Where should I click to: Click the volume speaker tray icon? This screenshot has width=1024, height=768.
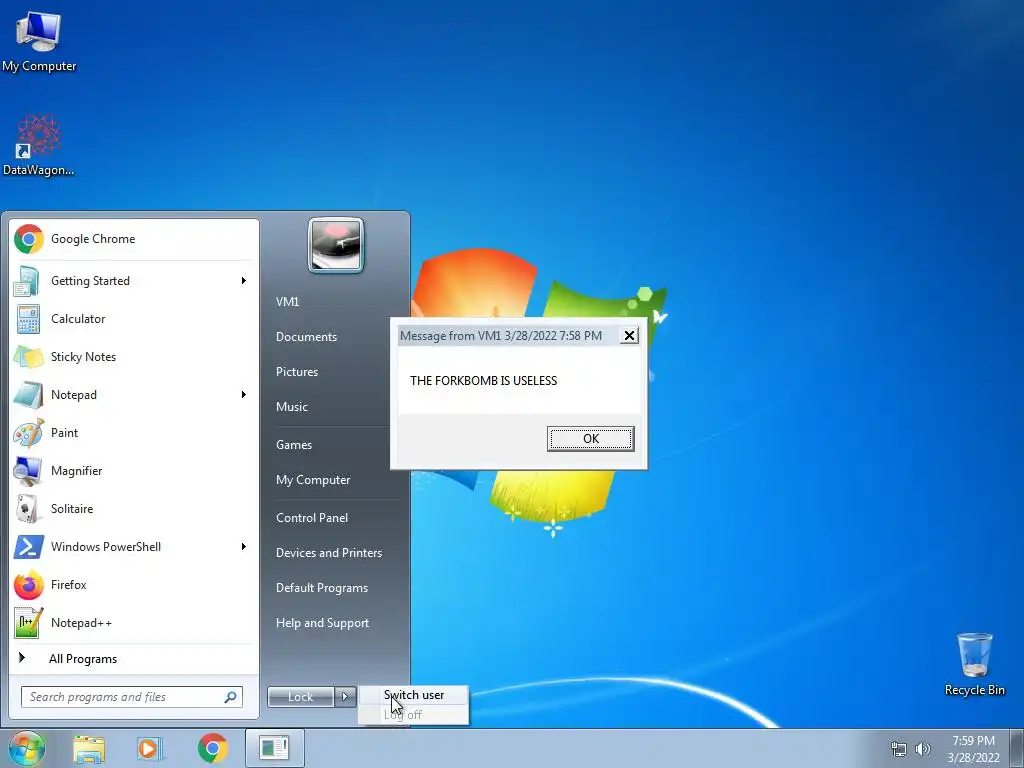[x=922, y=749]
